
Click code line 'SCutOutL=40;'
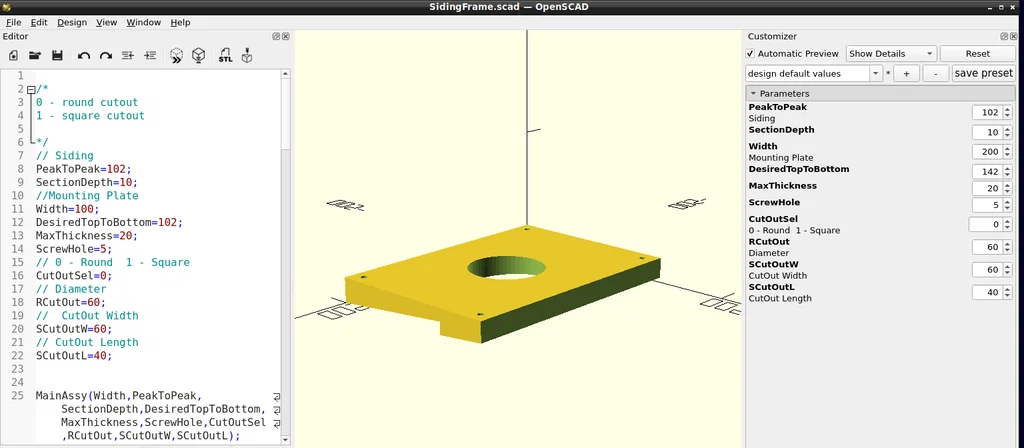tap(74, 355)
